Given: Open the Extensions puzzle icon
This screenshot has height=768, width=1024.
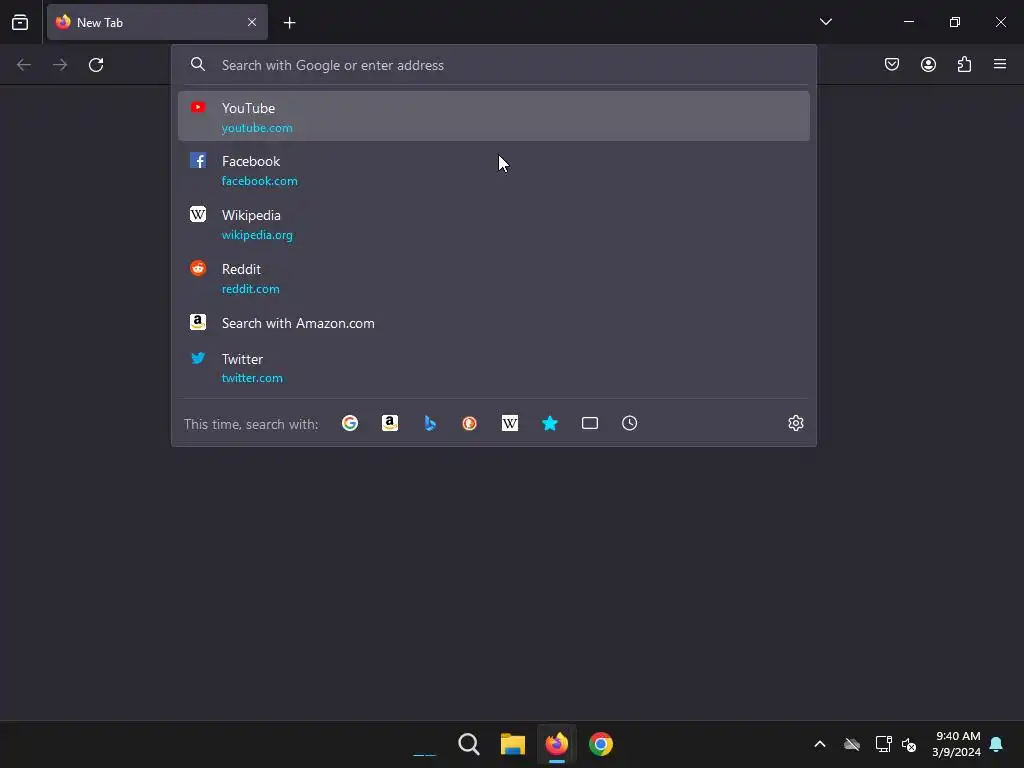Looking at the screenshot, I should pos(964,64).
